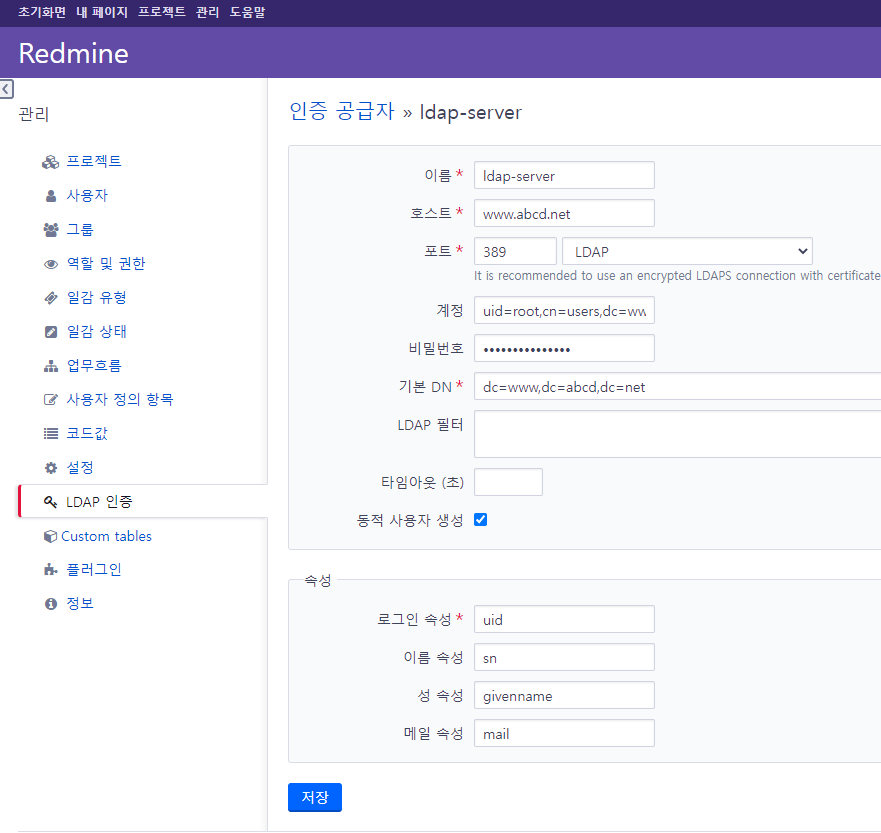Image resolution: width=881 pixels, height=833 pixels.
Task: Open the Custom tables link
Action: pos(106,536)
